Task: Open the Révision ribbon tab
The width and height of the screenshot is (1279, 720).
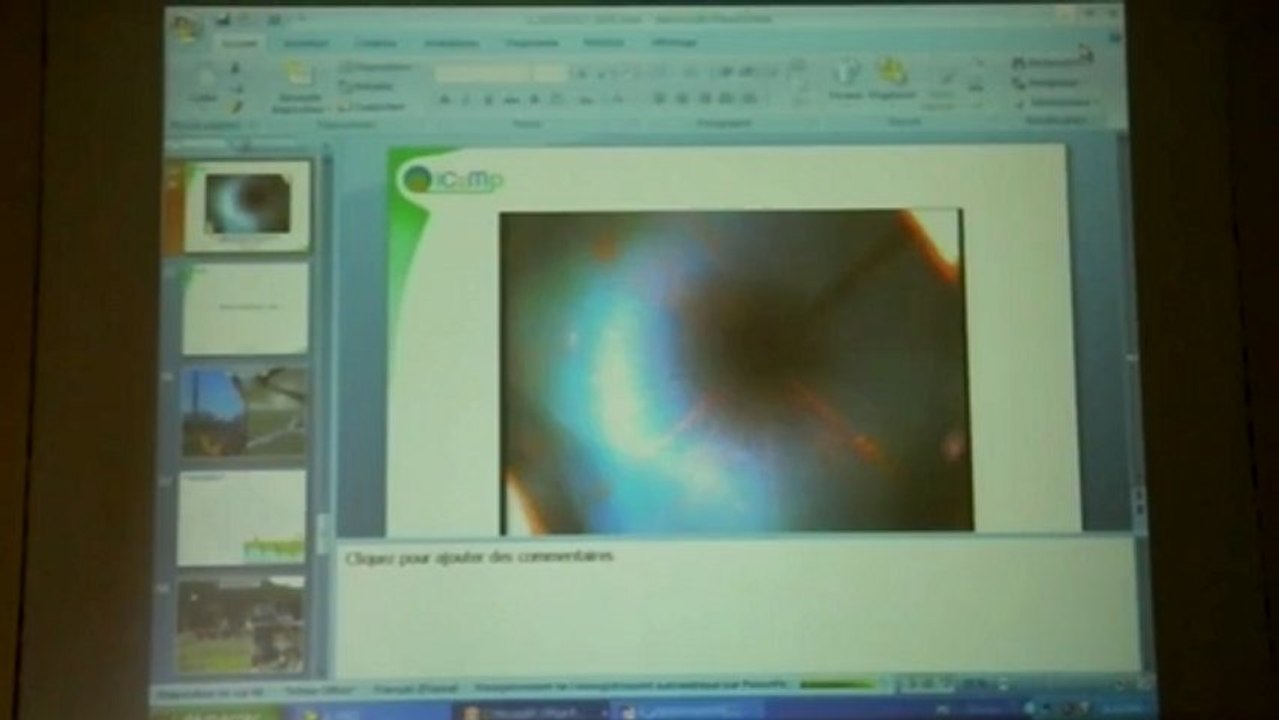Action: point(603,43)
